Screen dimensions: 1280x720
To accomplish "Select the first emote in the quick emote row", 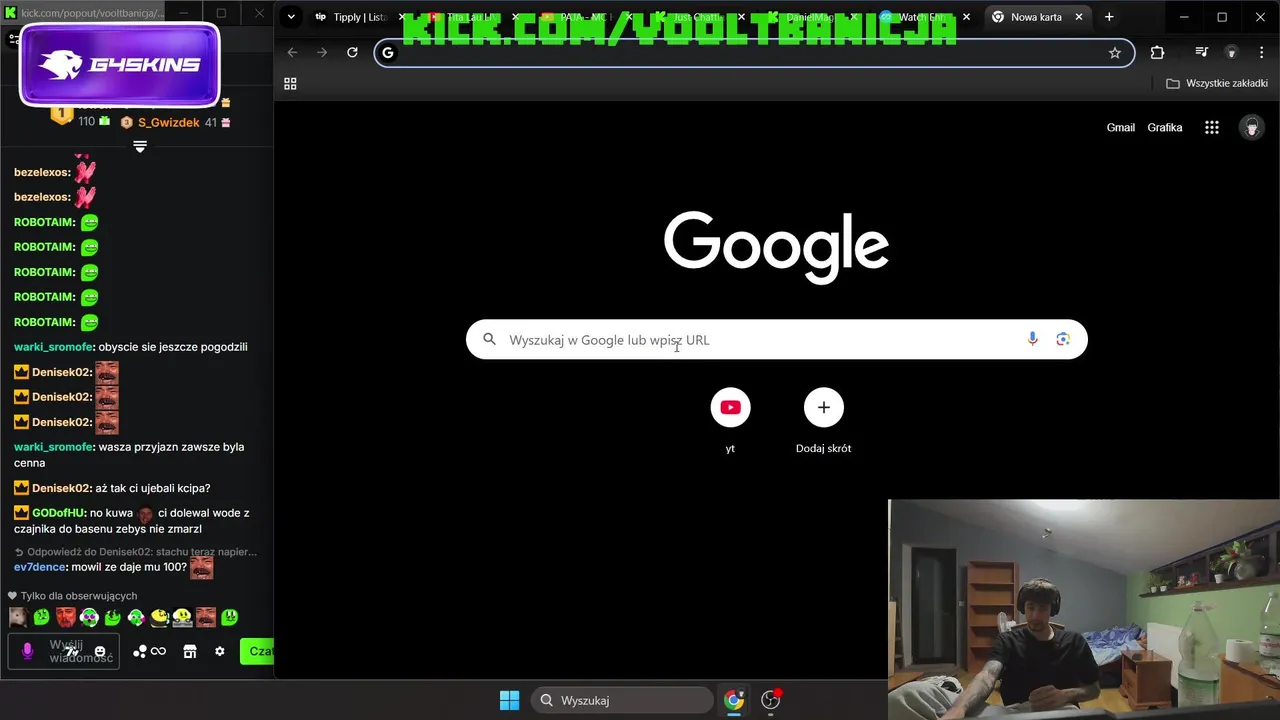I will pos(18,617).
